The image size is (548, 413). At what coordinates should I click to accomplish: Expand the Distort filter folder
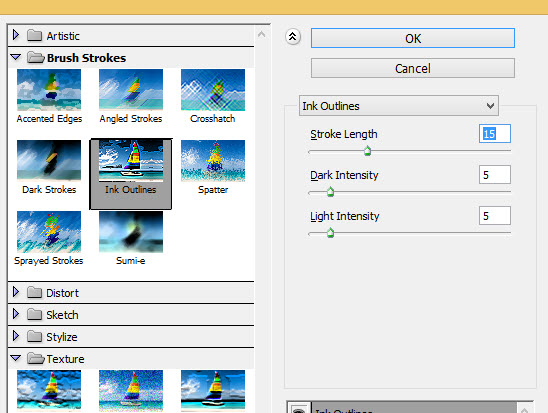[x=16, y=292]
